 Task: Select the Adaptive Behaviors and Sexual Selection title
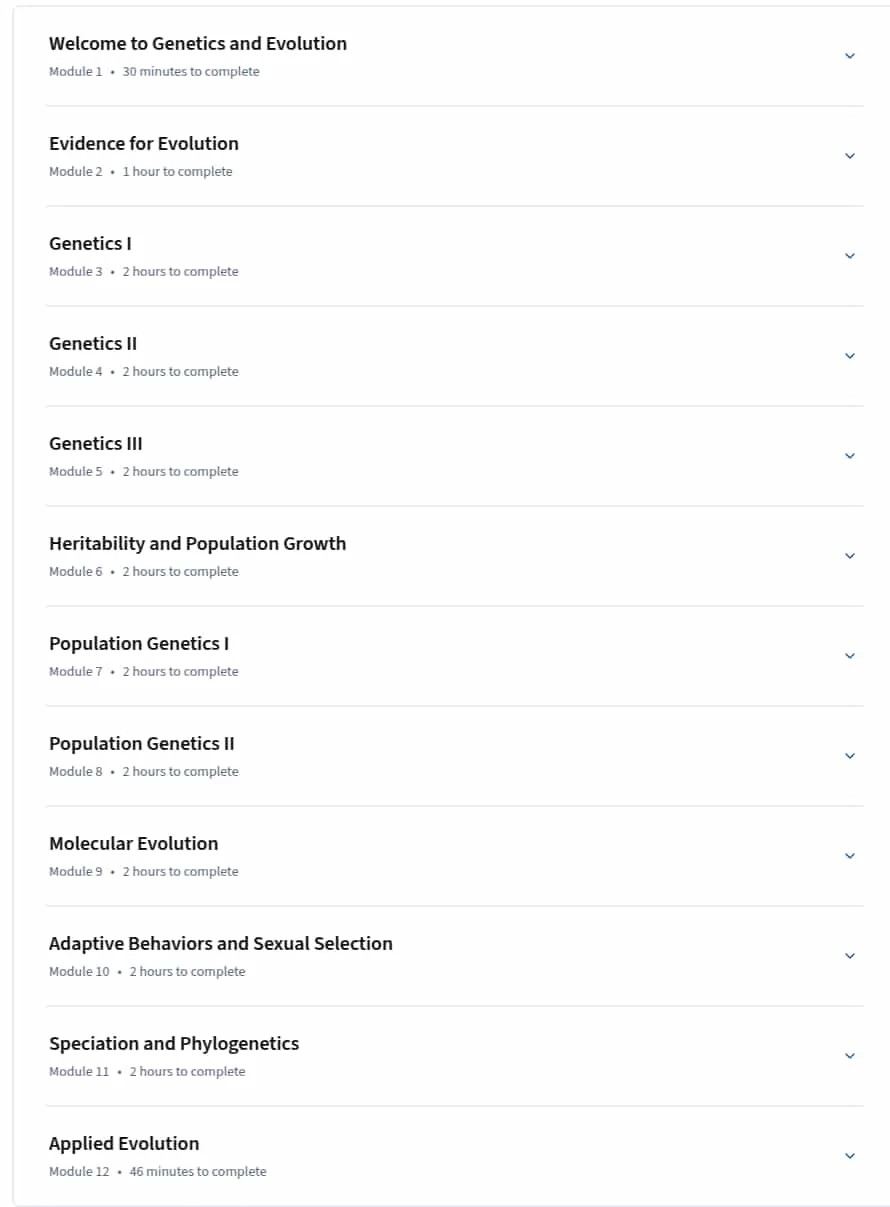221,944
